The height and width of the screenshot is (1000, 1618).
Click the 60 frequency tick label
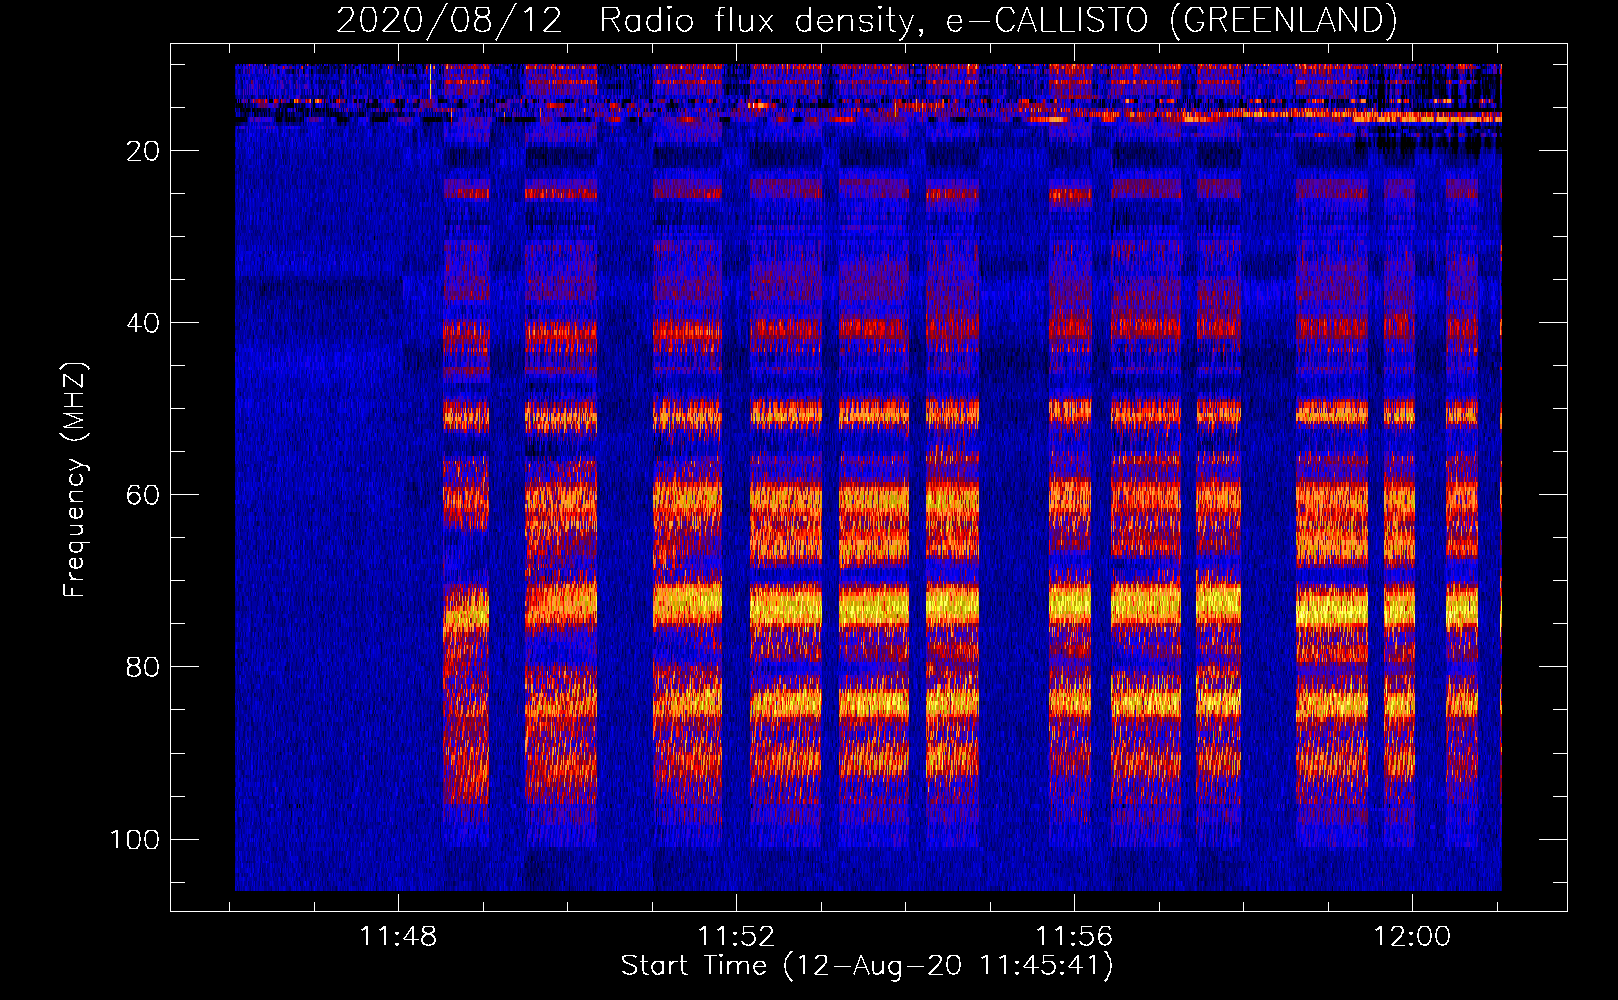coord(143,495)
